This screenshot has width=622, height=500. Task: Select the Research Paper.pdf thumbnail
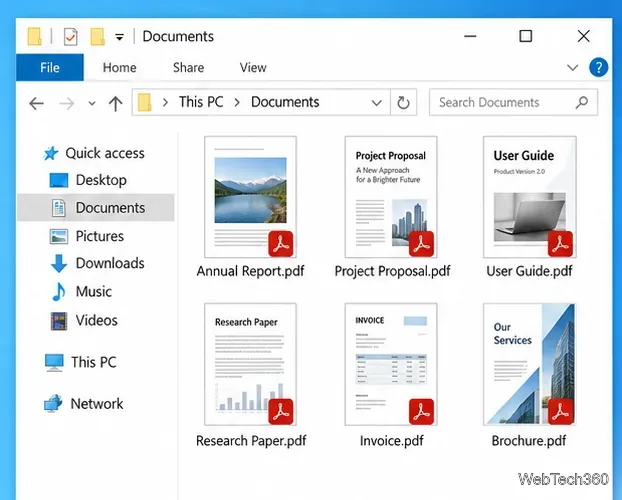pyautogui.click(x=250, y=364)
